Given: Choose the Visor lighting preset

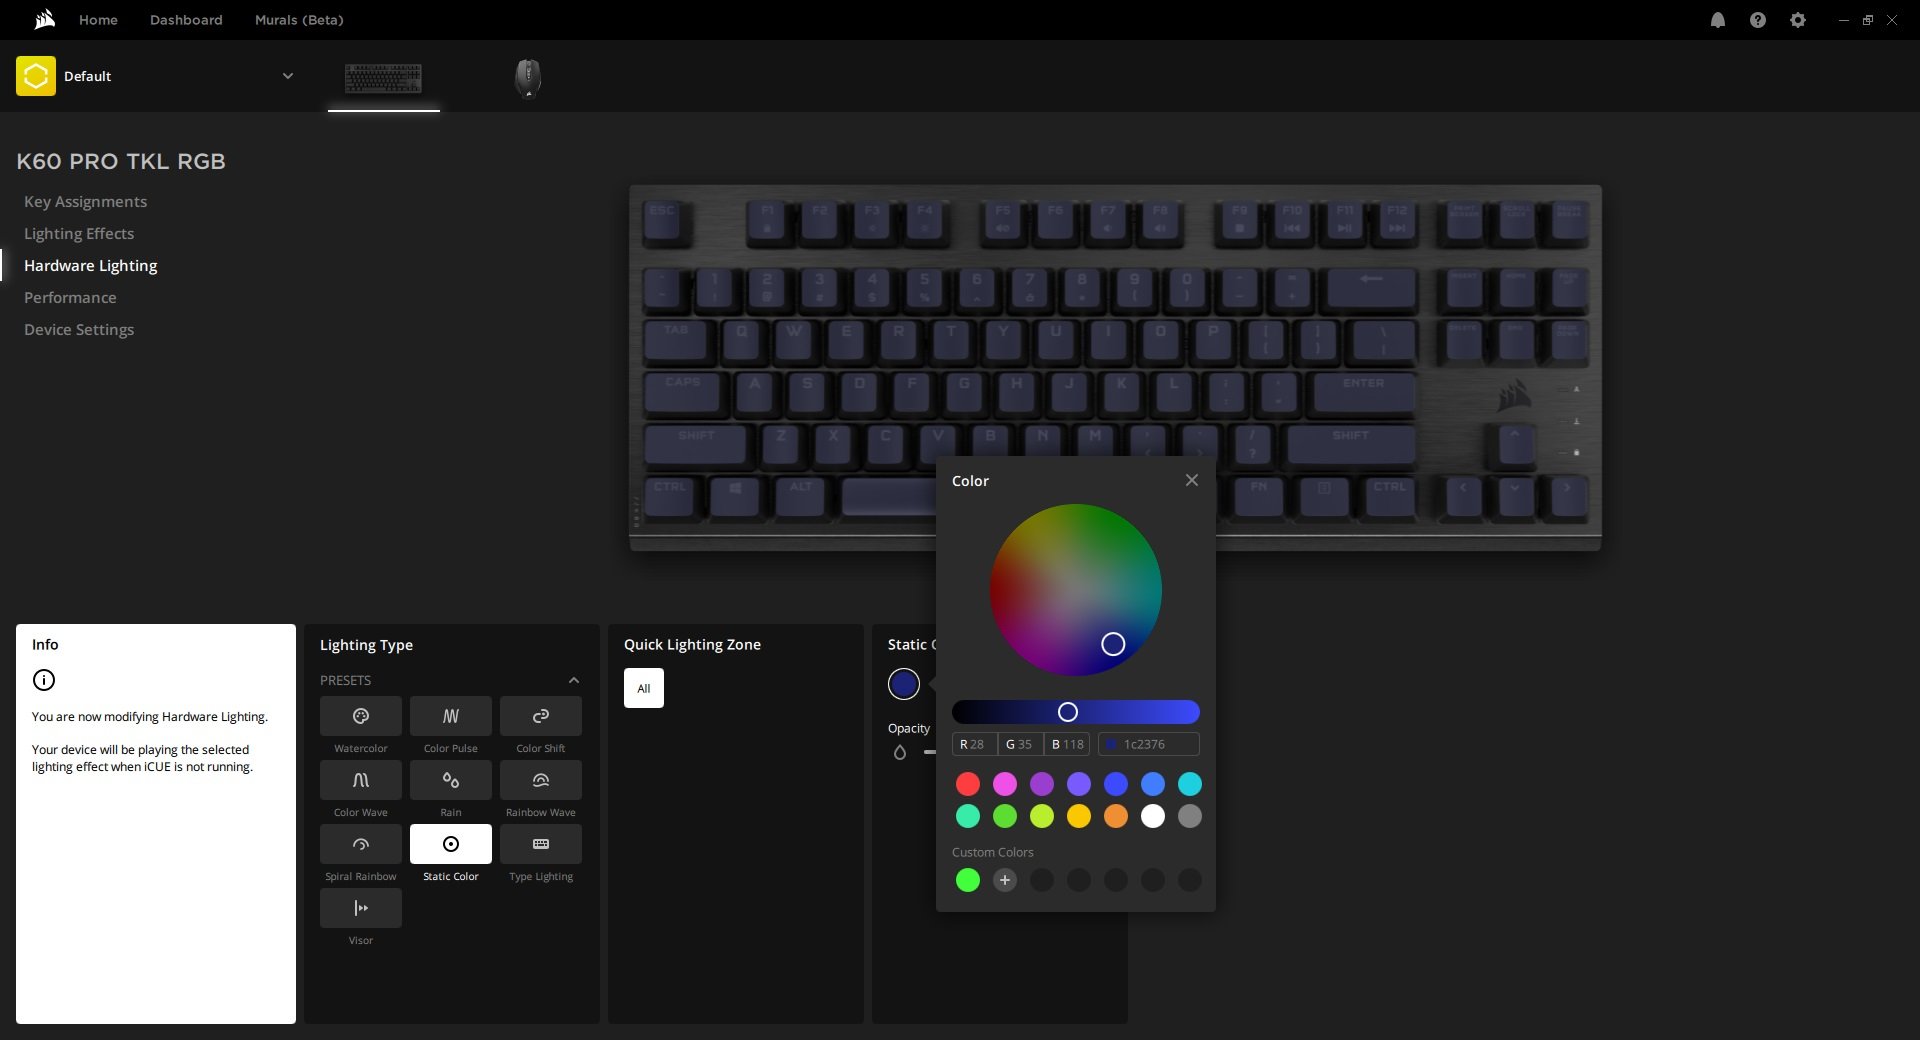Looking at the screenshot, I should click(x=361, y=908).
